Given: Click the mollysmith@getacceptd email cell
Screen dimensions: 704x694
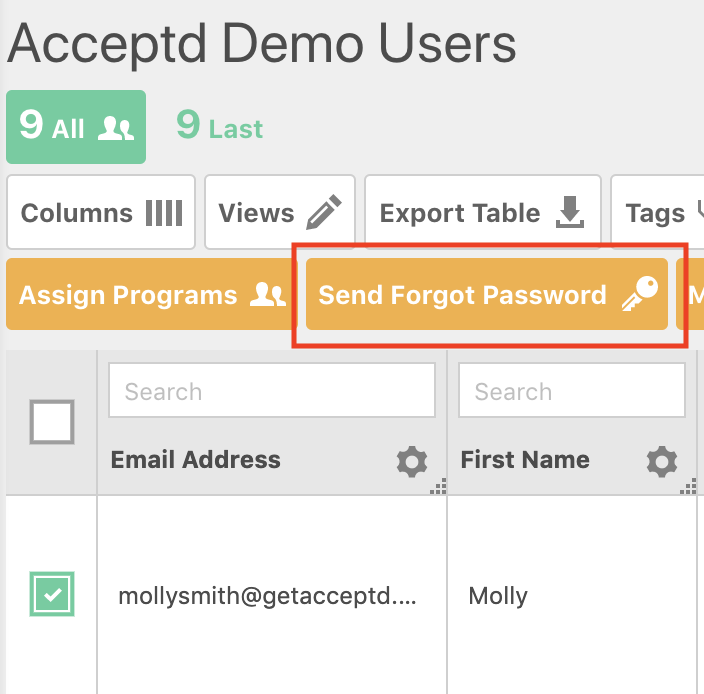Looking at the screenshot, I should (x=268, y=596).
